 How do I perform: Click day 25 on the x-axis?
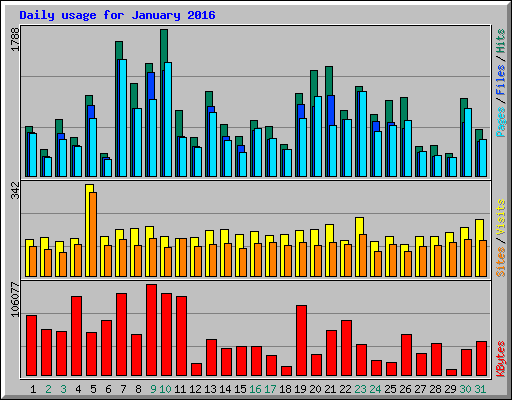(390, 389)
